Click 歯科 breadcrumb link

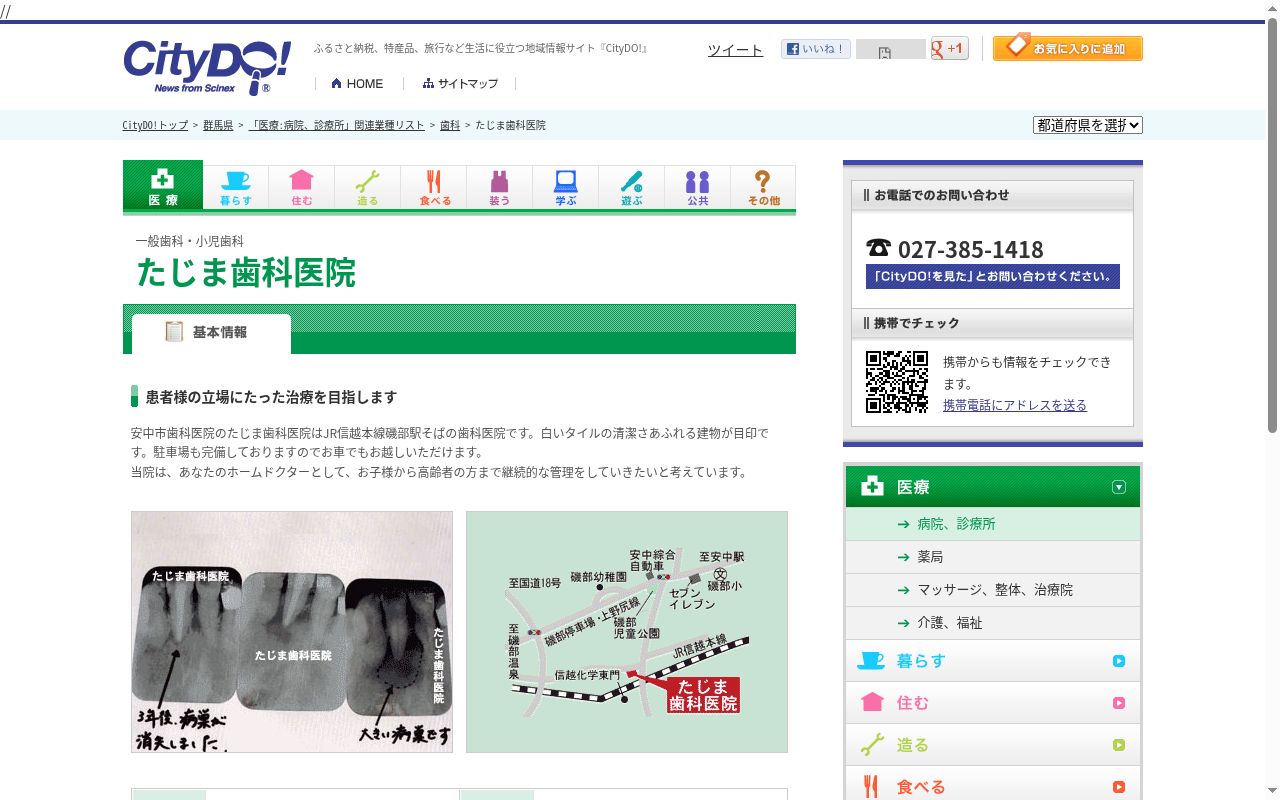pyautogui.click(x=450, y=126)
